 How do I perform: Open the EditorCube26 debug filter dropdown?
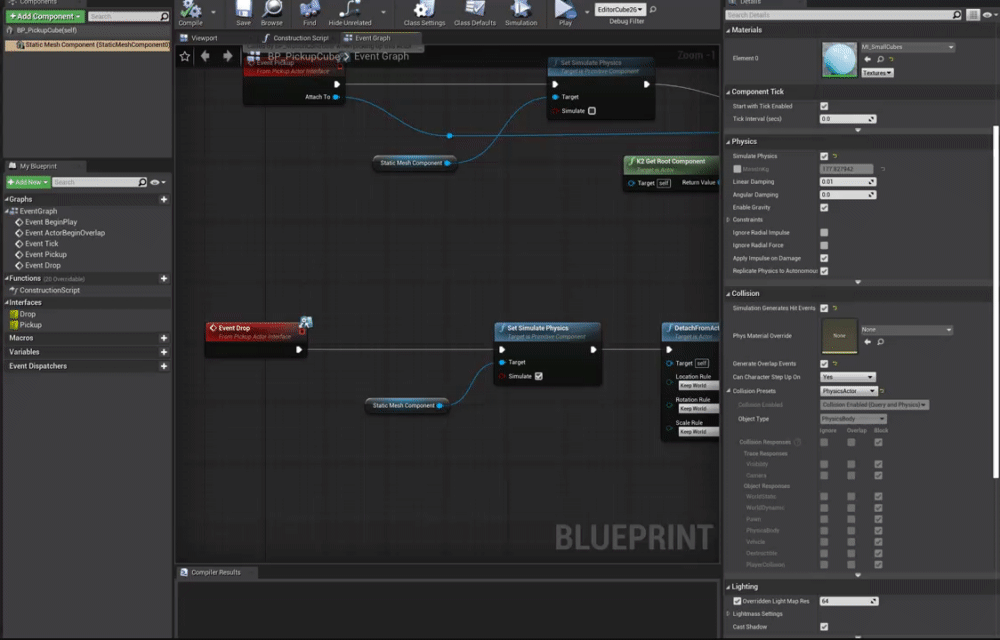(x=619, y=10)
